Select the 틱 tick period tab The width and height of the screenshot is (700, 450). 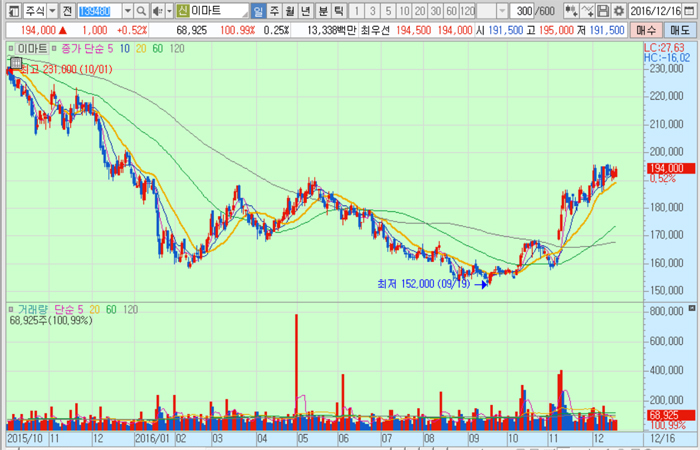pyautogui.click(x=339, y=10)
